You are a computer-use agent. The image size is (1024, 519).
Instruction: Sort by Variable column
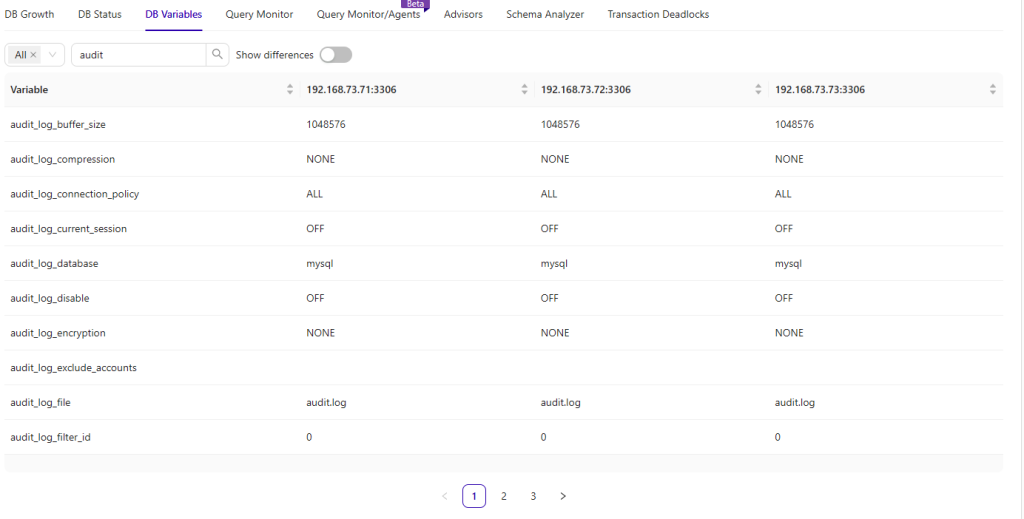click(290, 90)
